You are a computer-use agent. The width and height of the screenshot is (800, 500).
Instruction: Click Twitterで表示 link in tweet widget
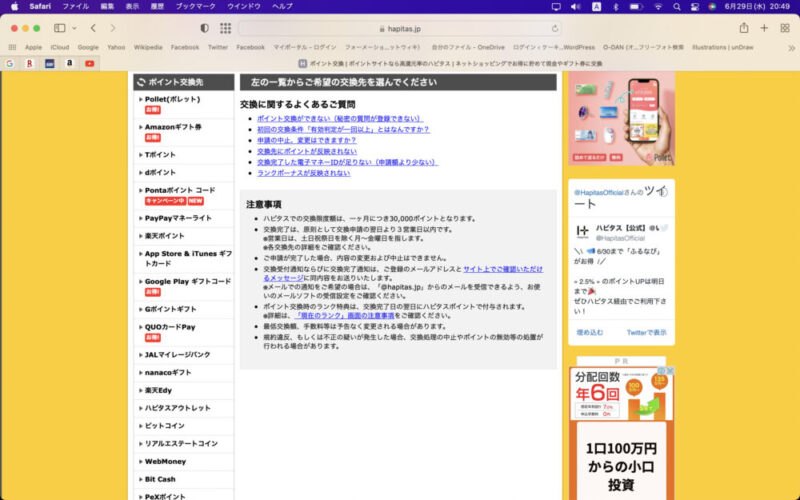pos(646,333)
